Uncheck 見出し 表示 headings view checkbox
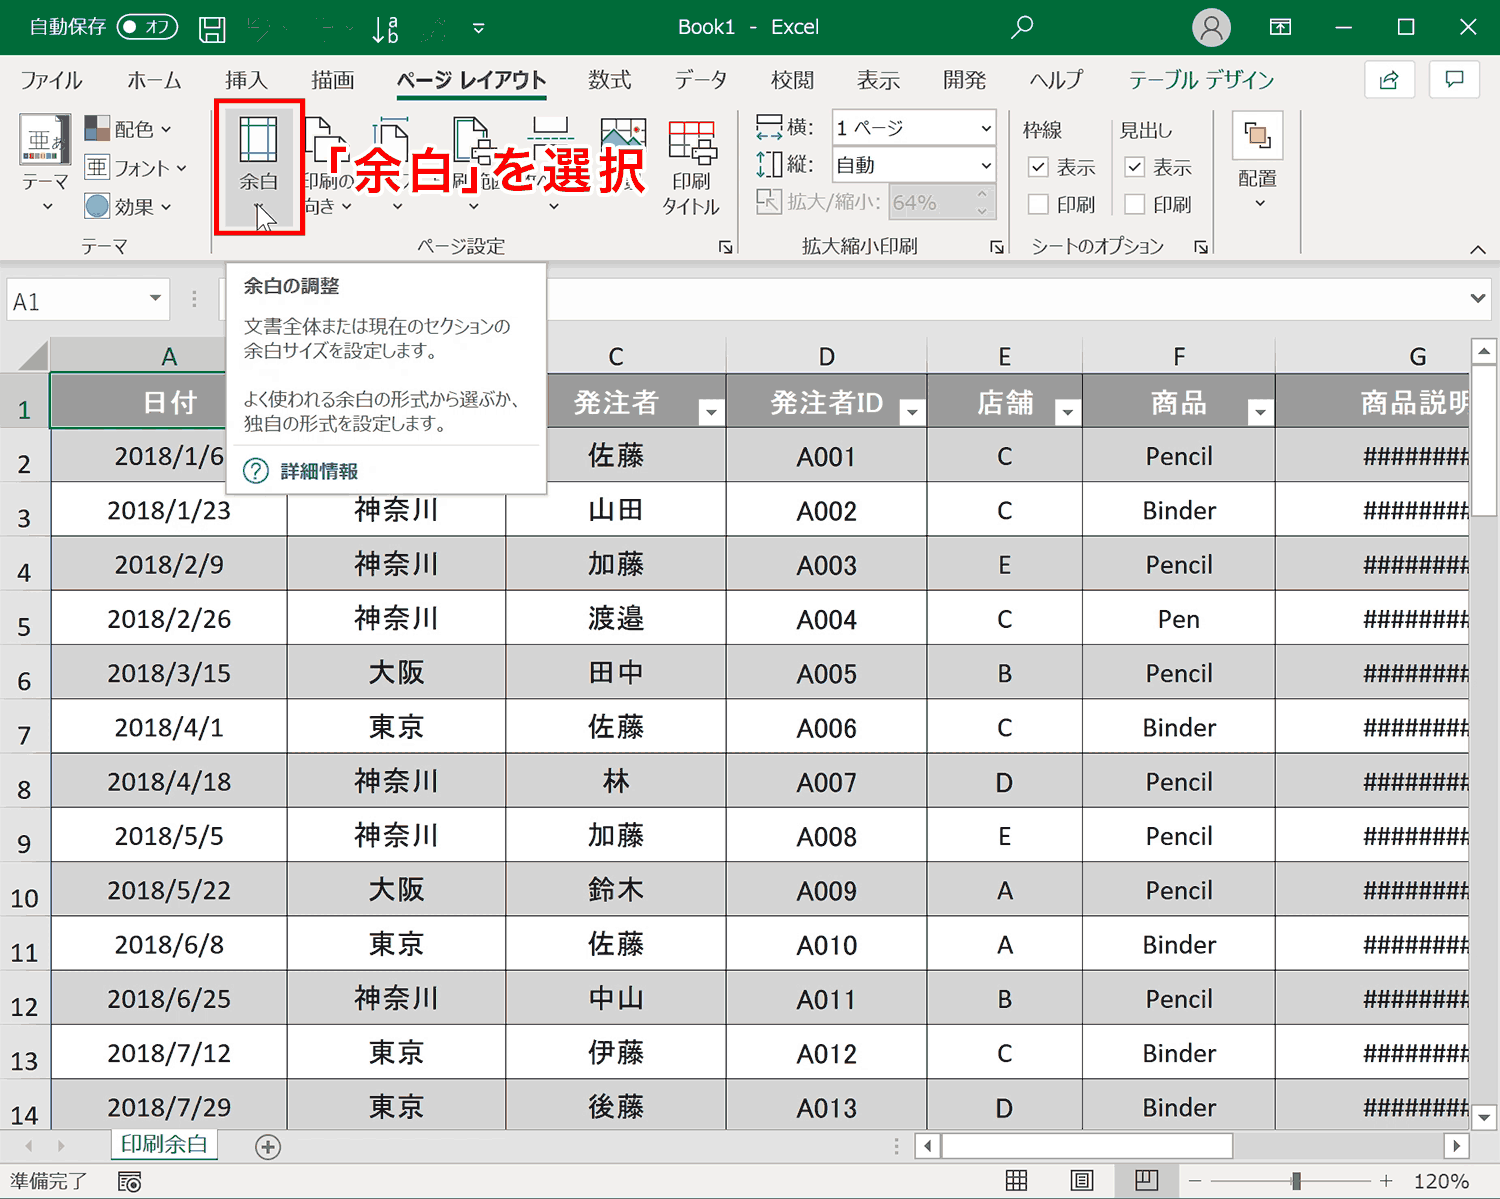The height and width of the screenshot is (1199, 1500). click(1135, 167)
